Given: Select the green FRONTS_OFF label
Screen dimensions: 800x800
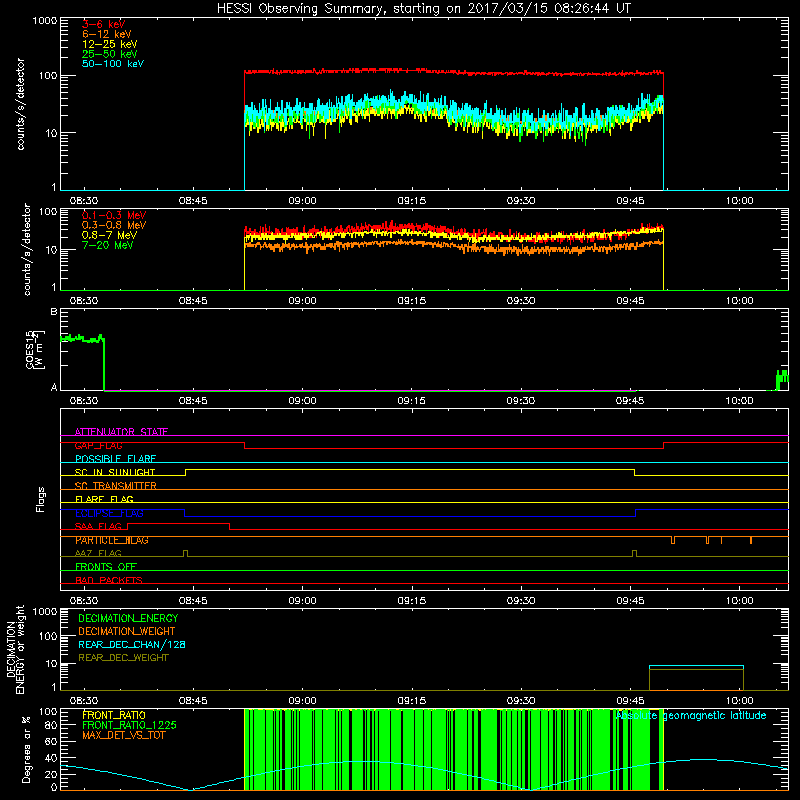Looking at the screenshot, I should point(106,566).
